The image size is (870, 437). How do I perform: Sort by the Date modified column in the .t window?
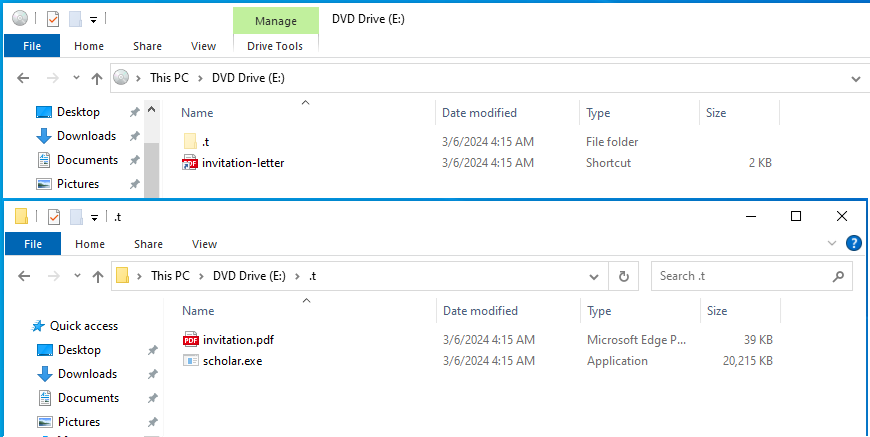481,311
